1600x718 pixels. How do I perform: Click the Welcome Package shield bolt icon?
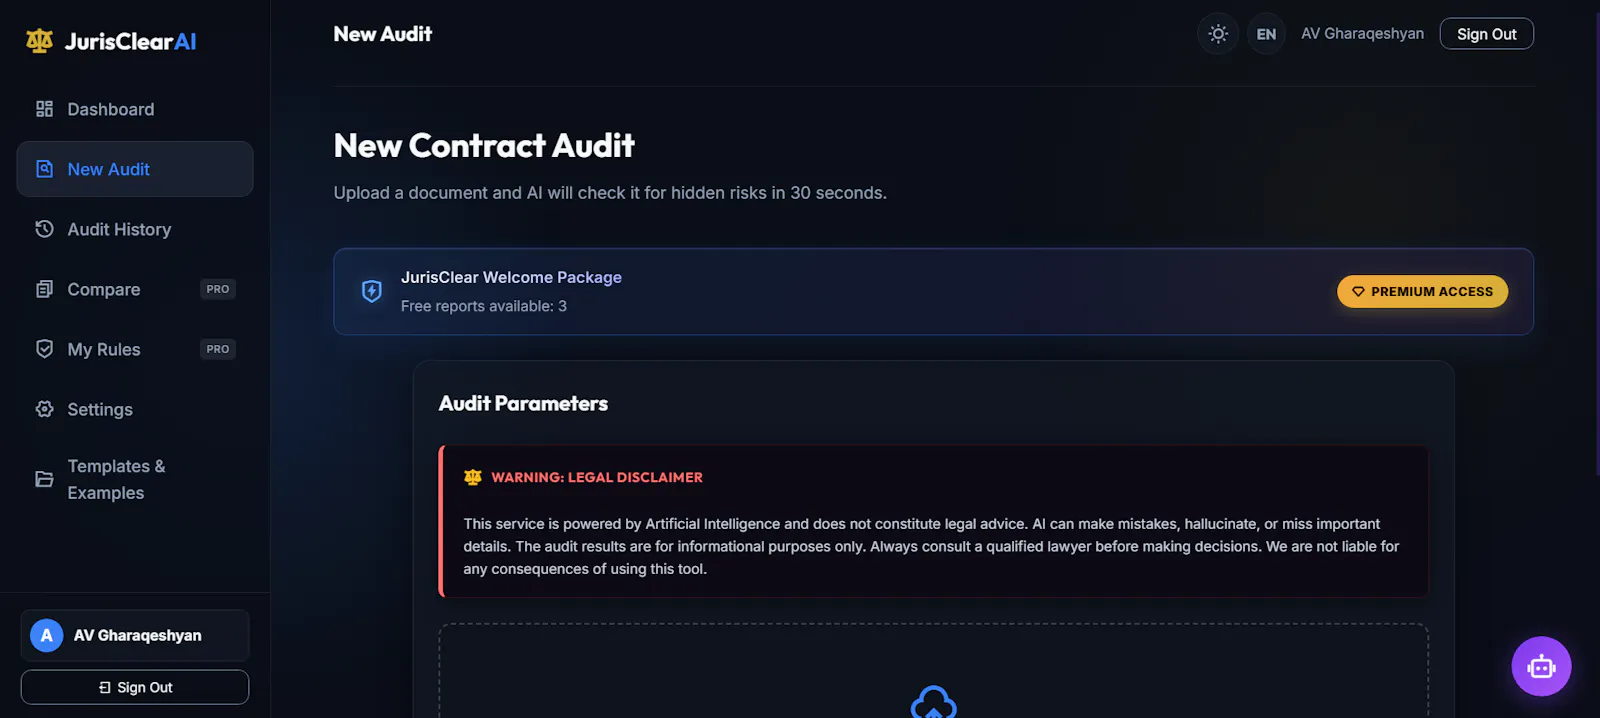(x=372, y=291)
